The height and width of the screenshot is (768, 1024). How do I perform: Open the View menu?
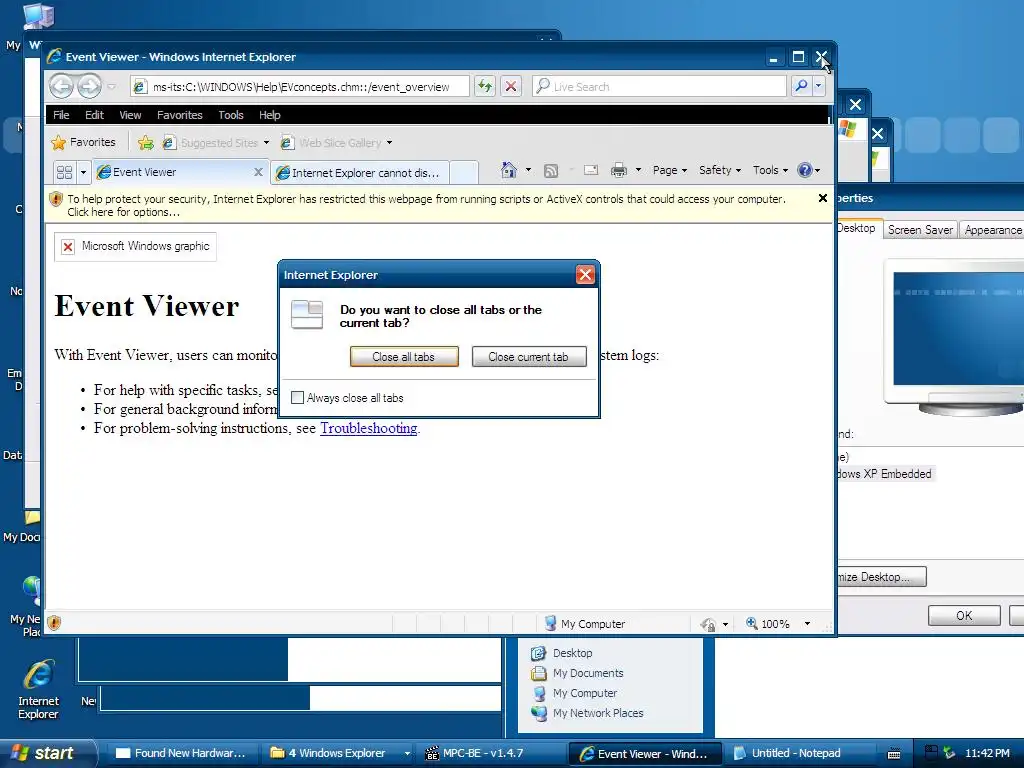pyautogui.click(x=130, y=115)
